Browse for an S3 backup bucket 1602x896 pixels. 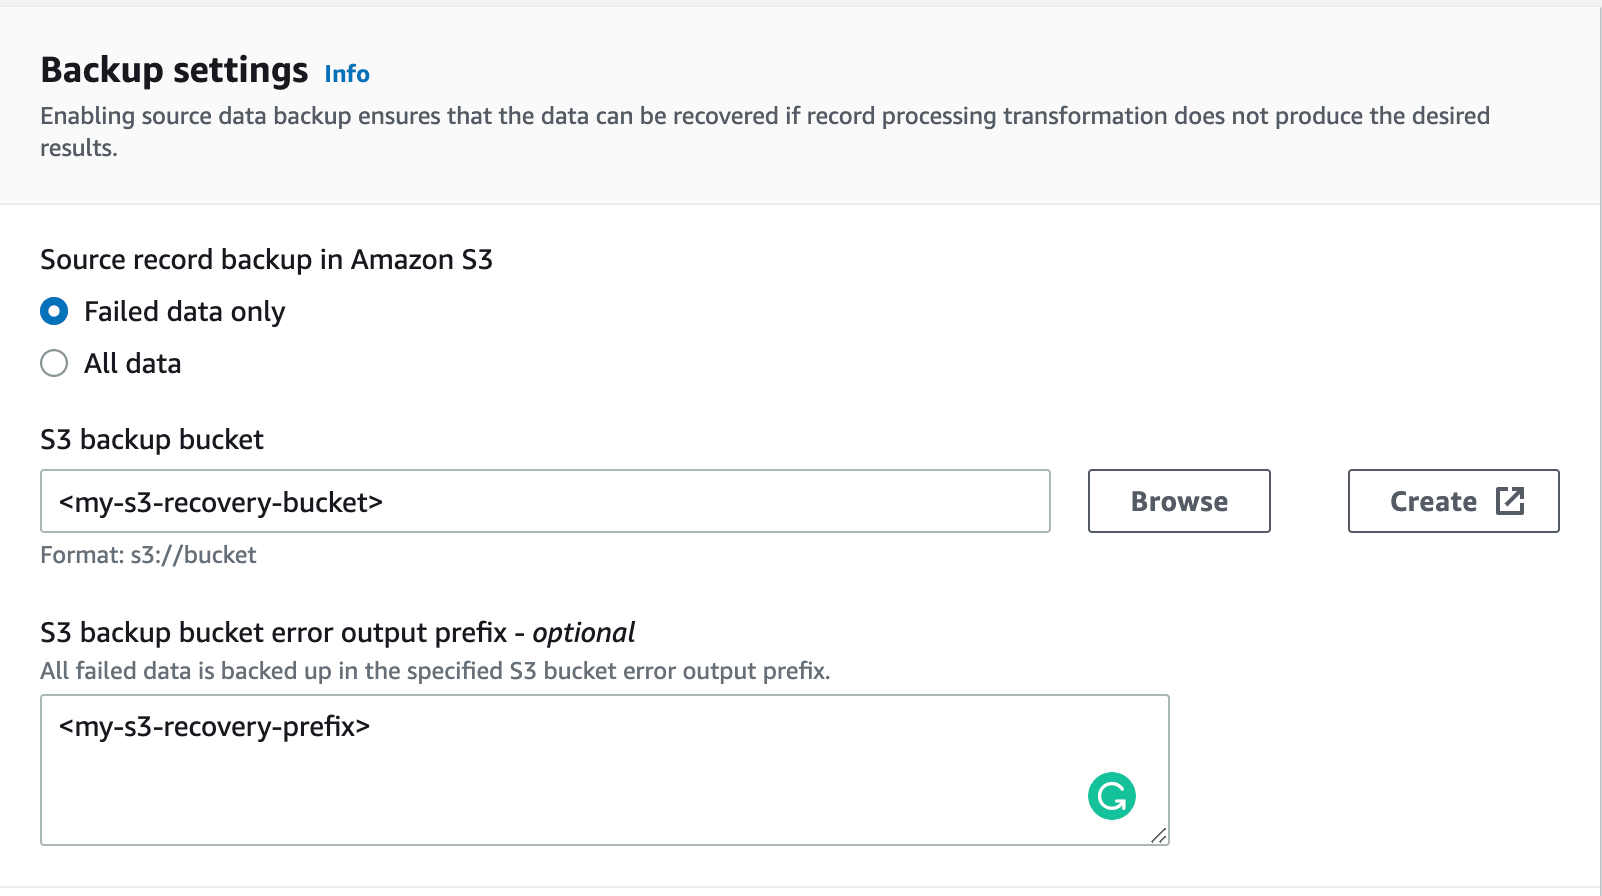click(1179, 501)
